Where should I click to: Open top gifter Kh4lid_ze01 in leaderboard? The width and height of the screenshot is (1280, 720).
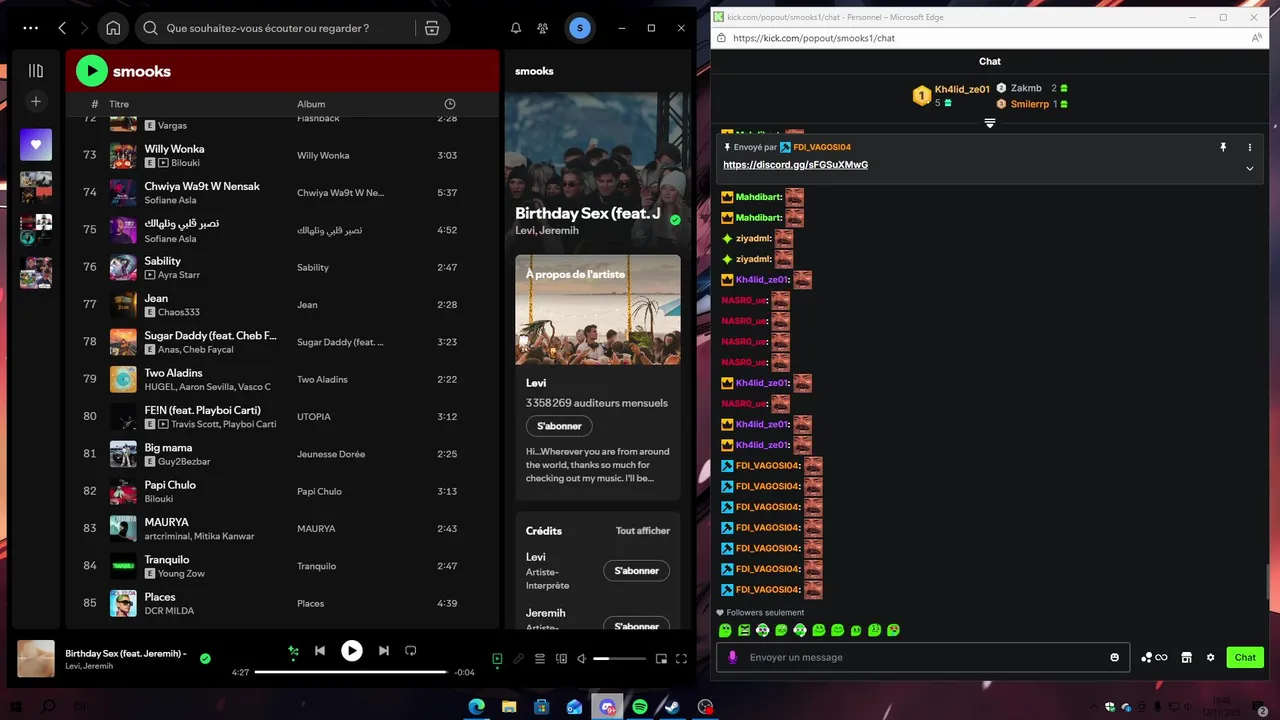[x=962, y=89]
